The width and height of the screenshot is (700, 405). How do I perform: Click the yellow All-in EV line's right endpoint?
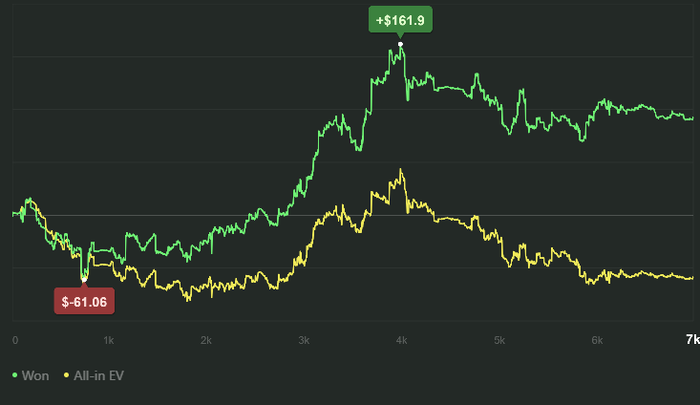point(692,278)
